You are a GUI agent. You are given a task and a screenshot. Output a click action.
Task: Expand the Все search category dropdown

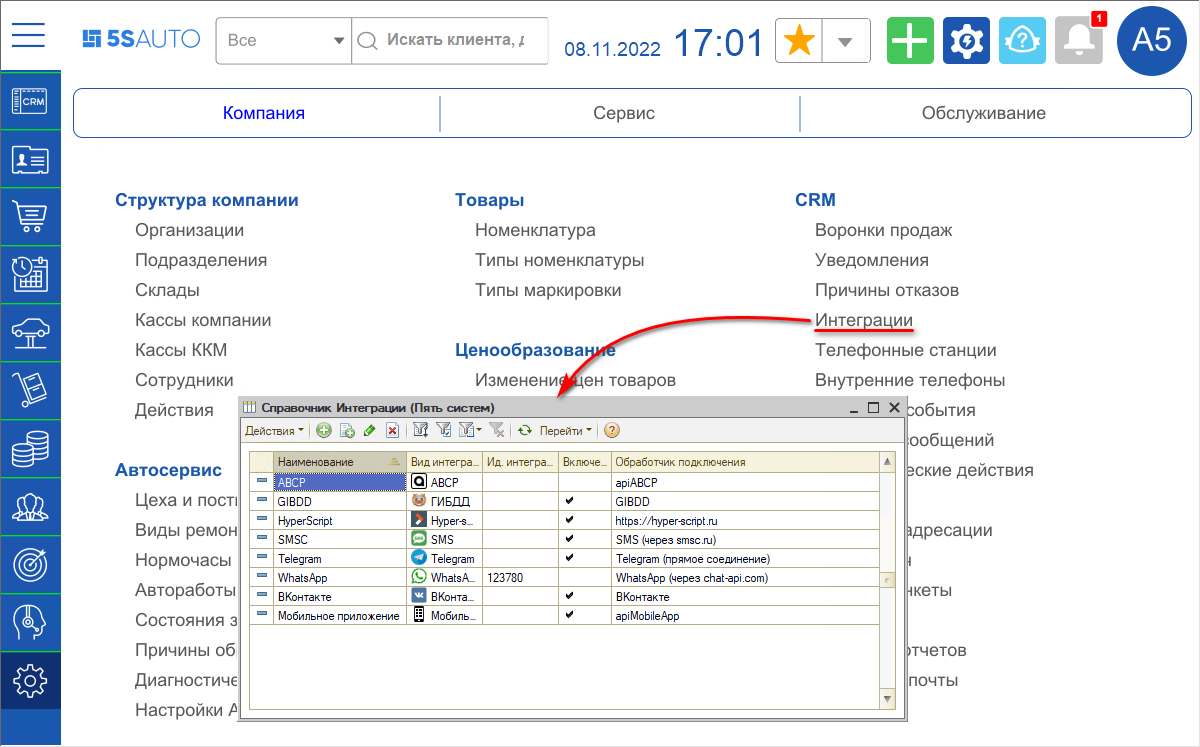coord(337,41)
